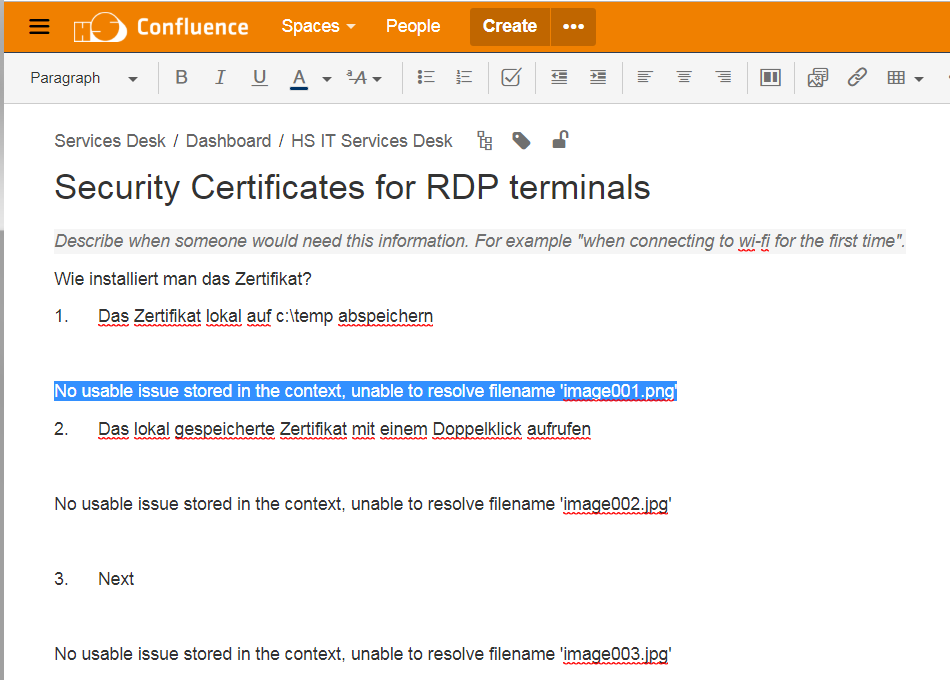
Task: Insert a link
Action: click(x=857, y=77)
